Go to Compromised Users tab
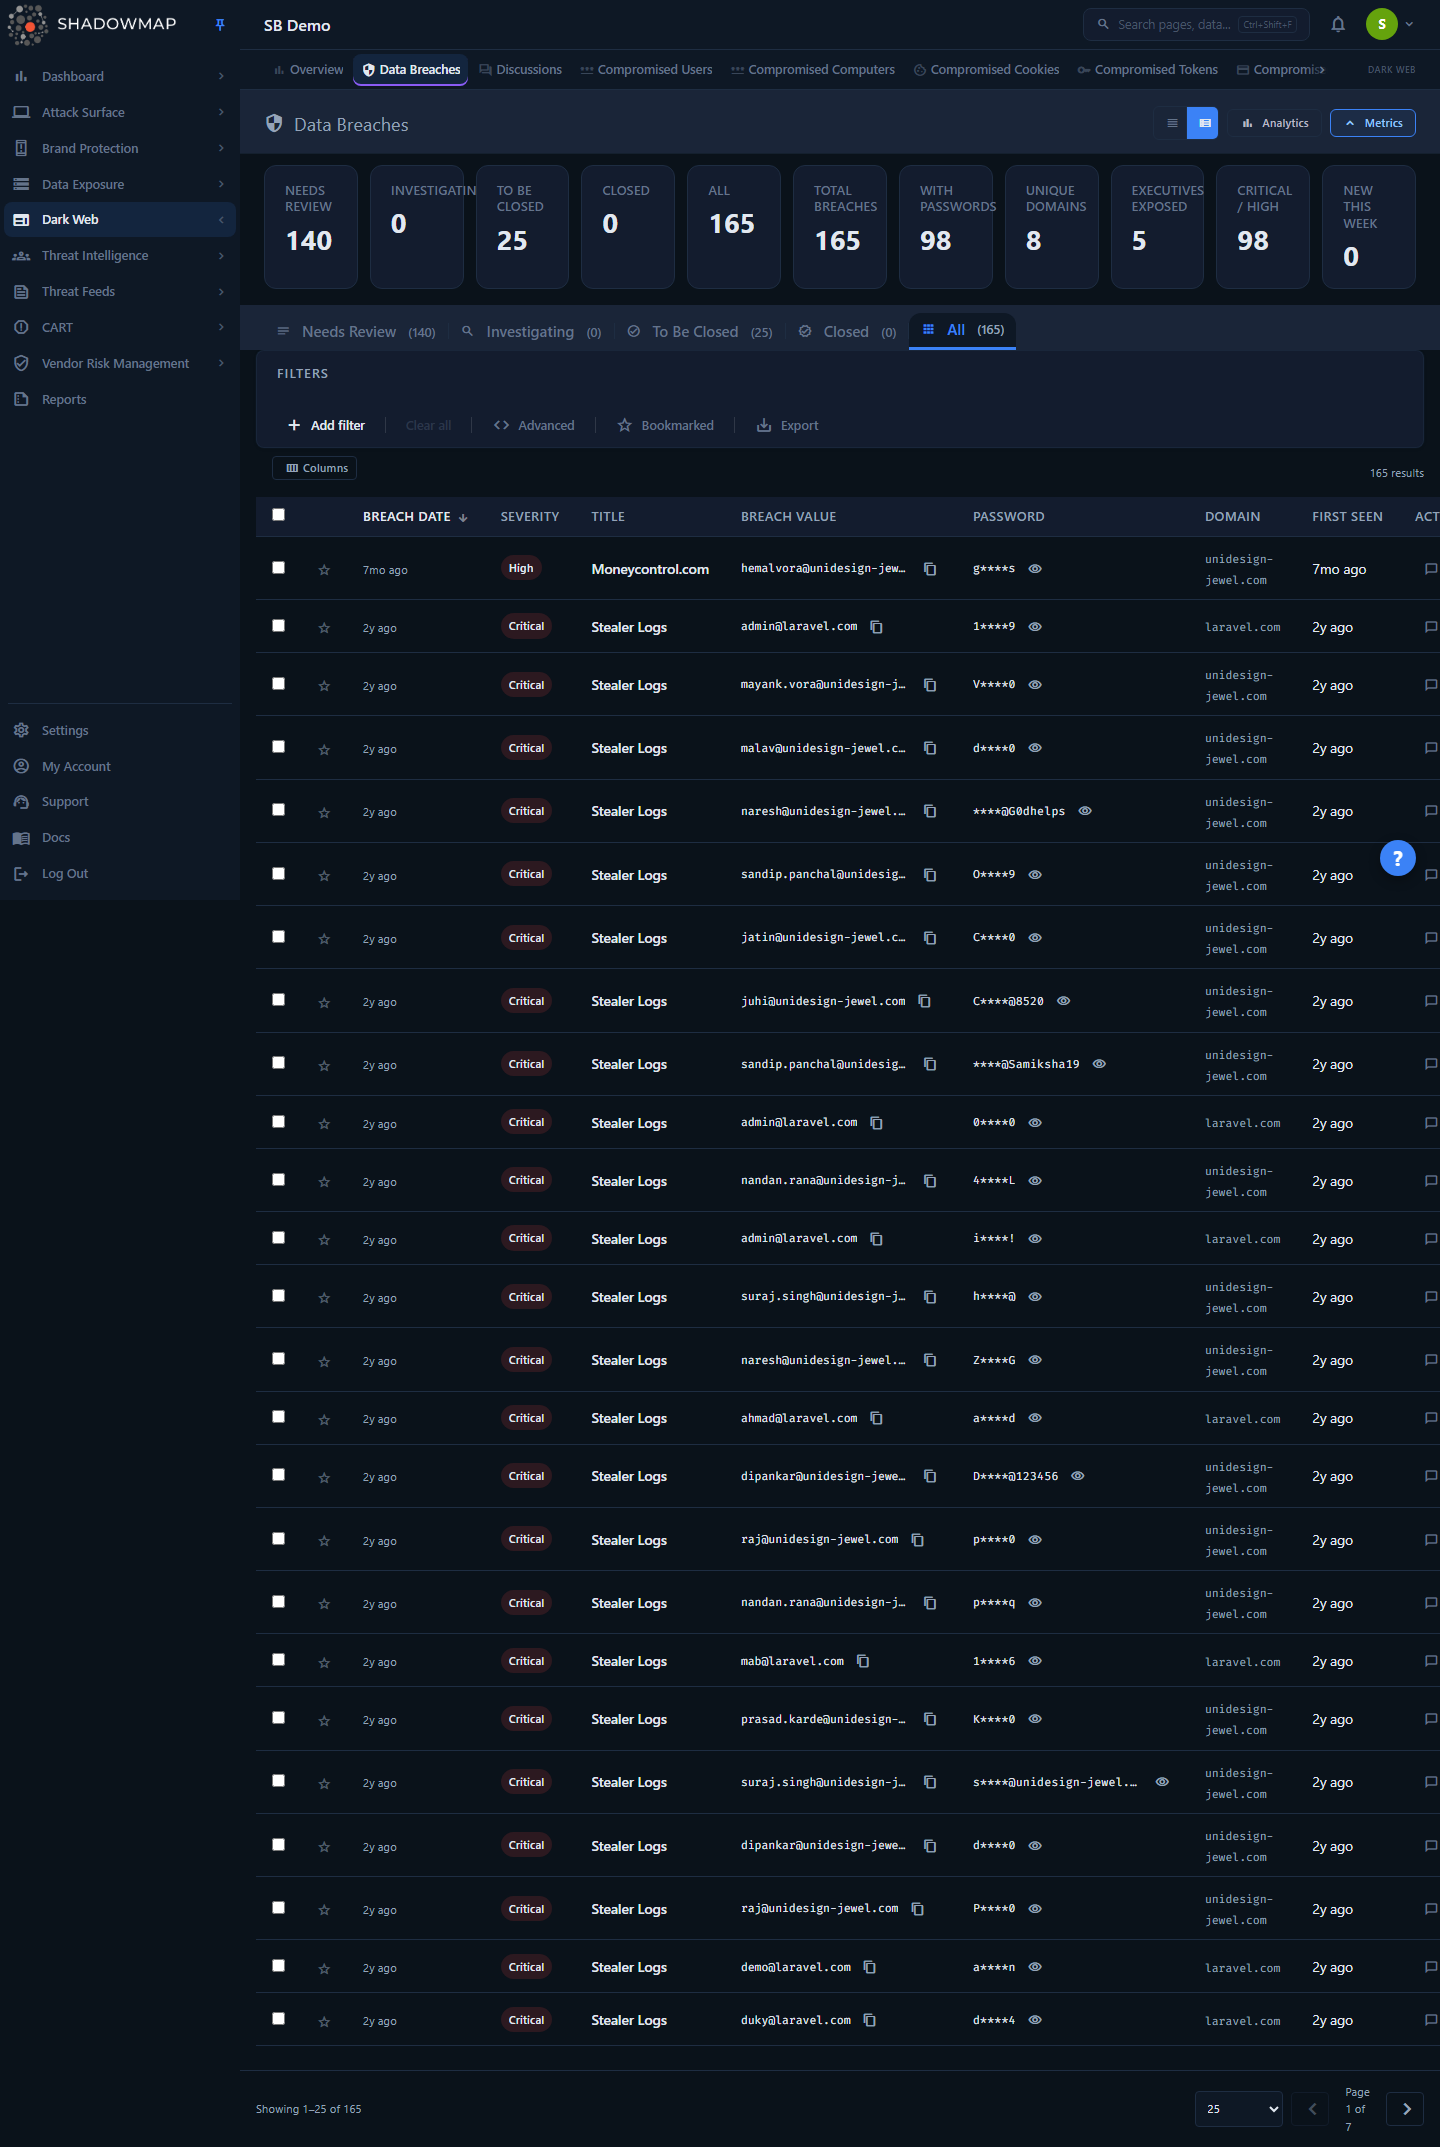 coord(647,70)
